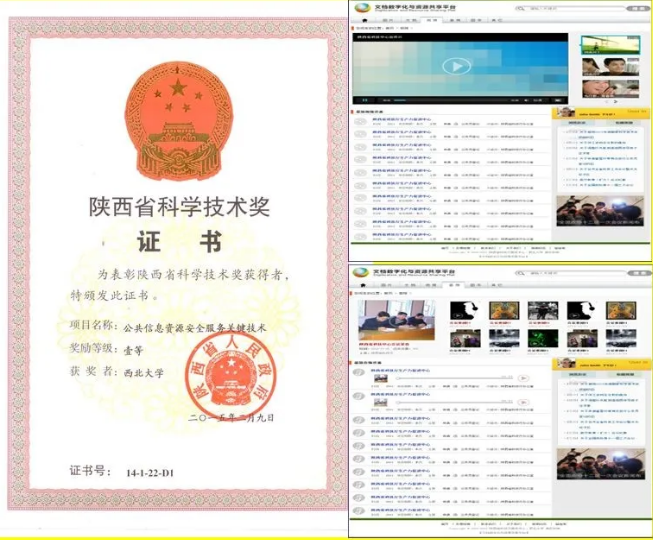Click the project name 公共信息资源安全服务关键技术
The image size is (653, 540).
coord(195,328)
